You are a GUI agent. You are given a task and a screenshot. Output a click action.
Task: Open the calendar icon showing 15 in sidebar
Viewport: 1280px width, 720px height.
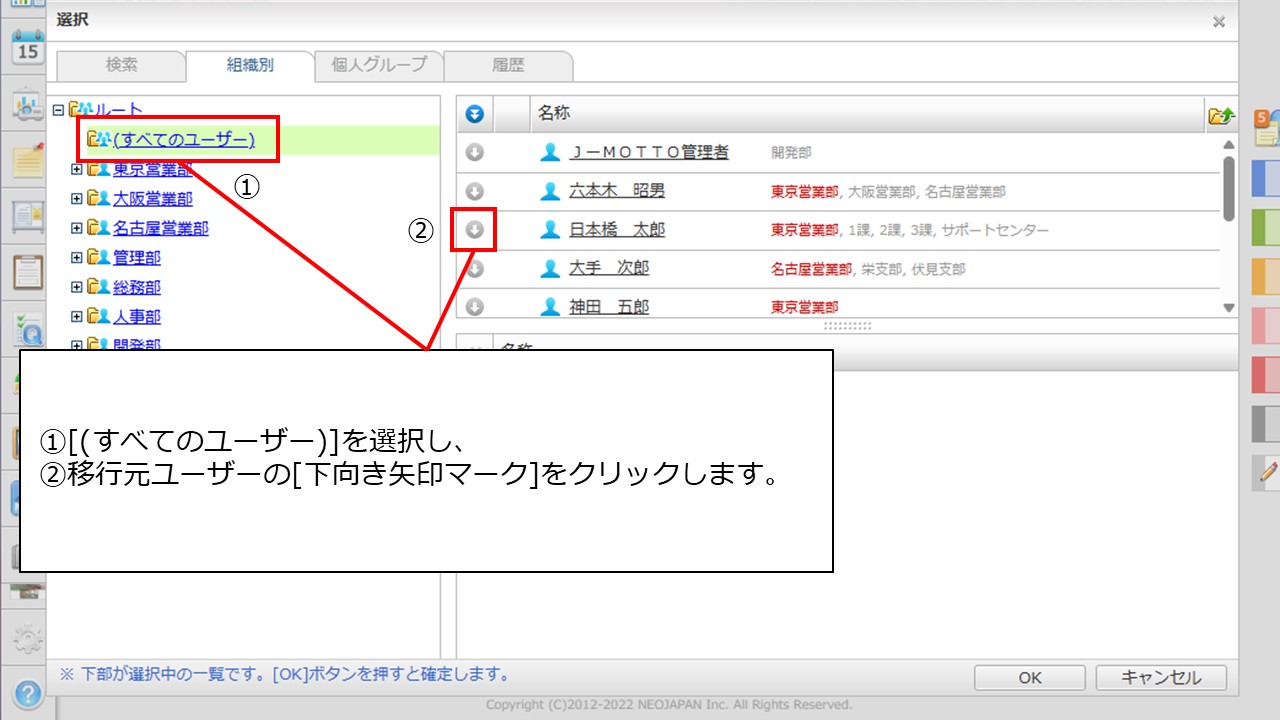[x=28, y=48]
